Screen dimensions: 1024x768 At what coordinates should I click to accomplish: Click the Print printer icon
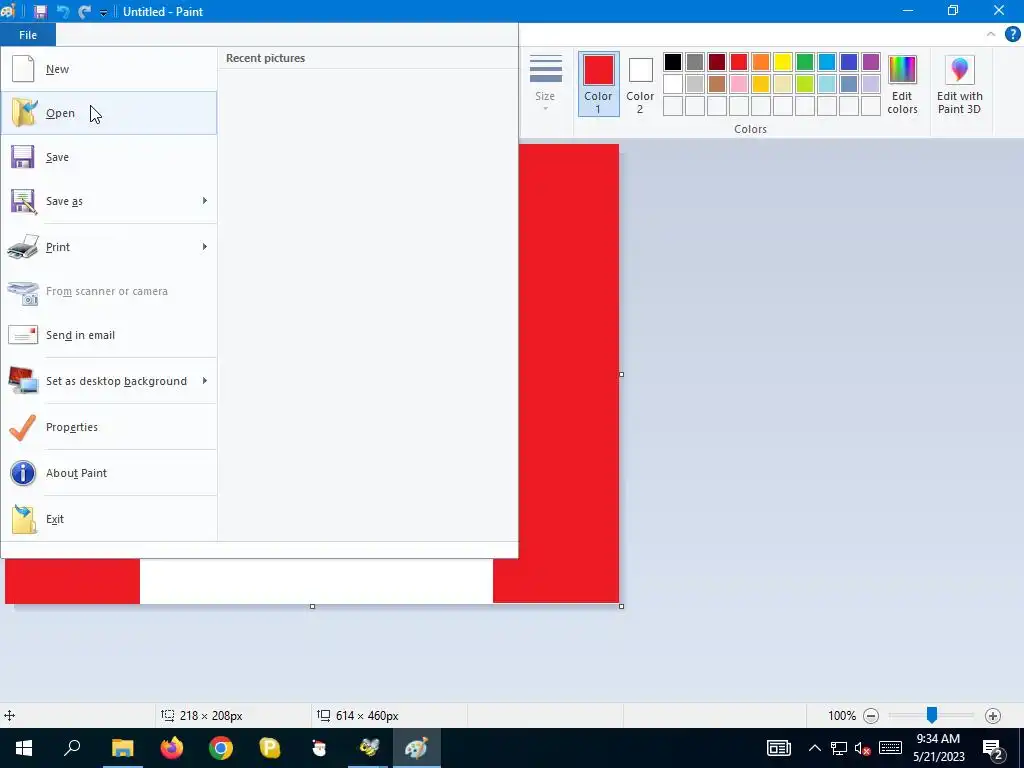click(23, 247)
